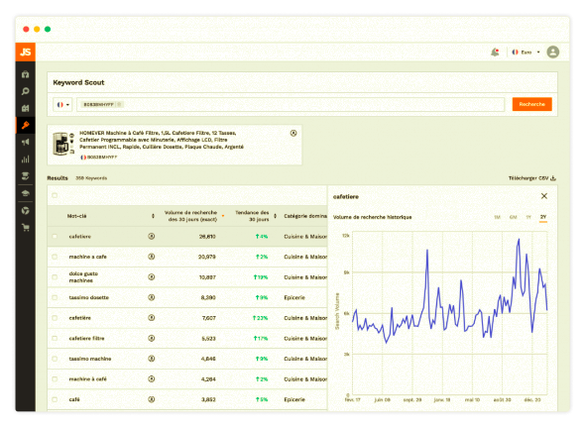Open the megaphone advertising icon
Image resolution: width=585 pixels, height=427 pixels.
tap(25, 142)
